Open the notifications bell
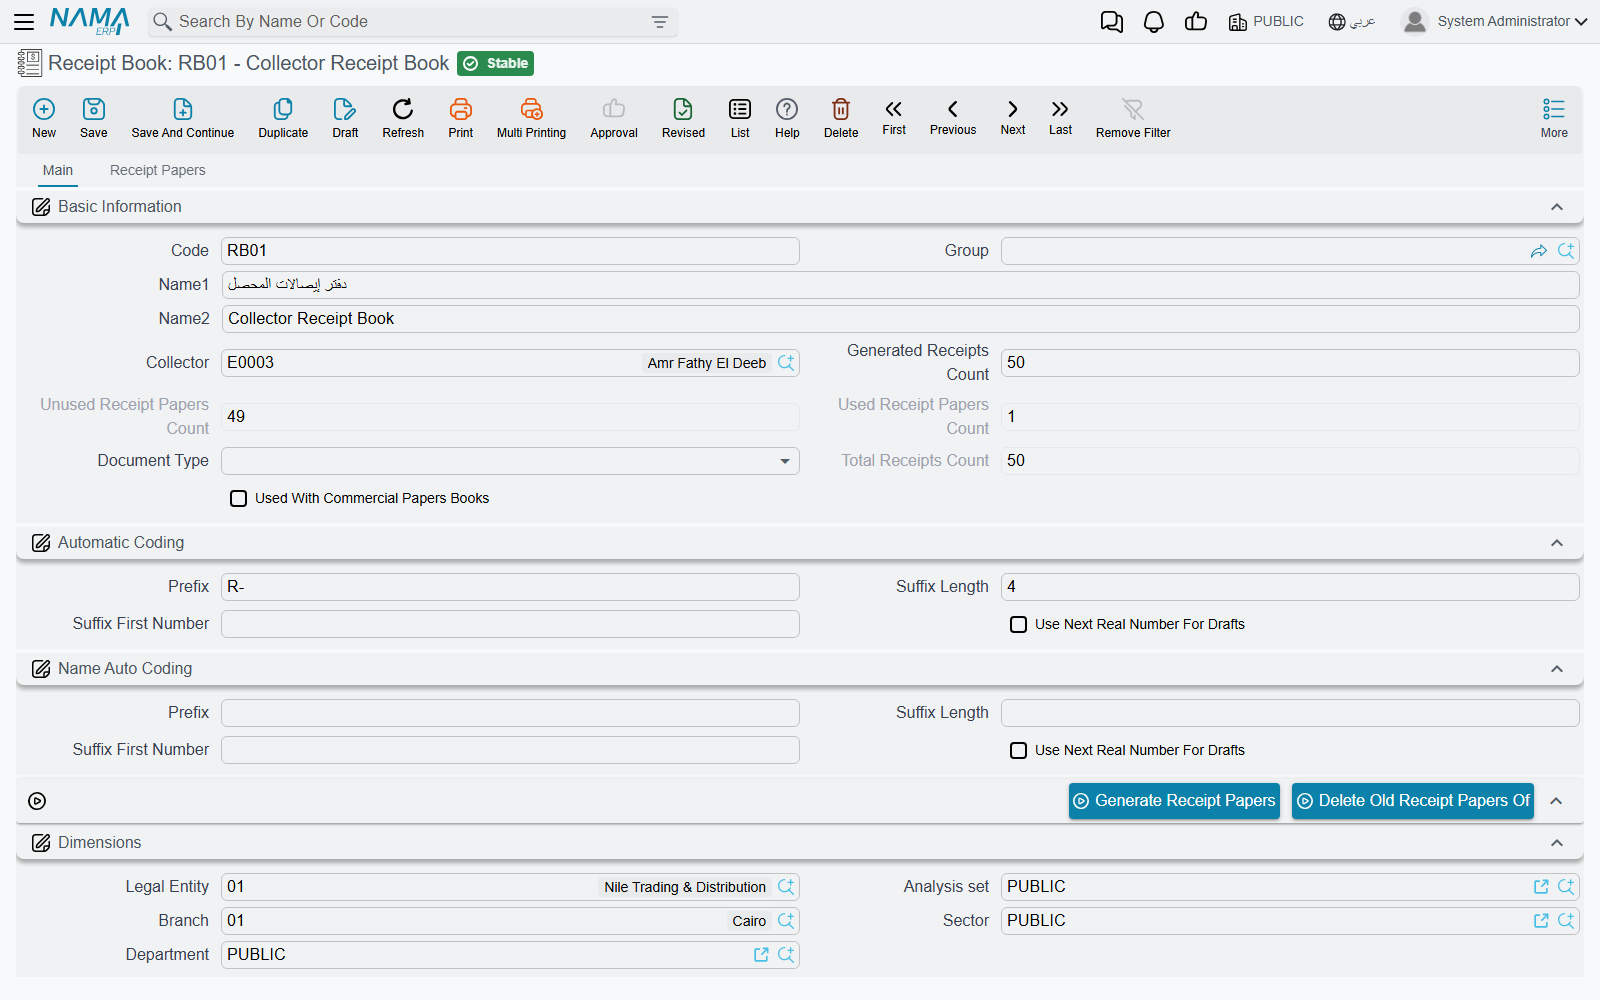This screenshot has width=1600, height=1000. (x=1154, y=22)
